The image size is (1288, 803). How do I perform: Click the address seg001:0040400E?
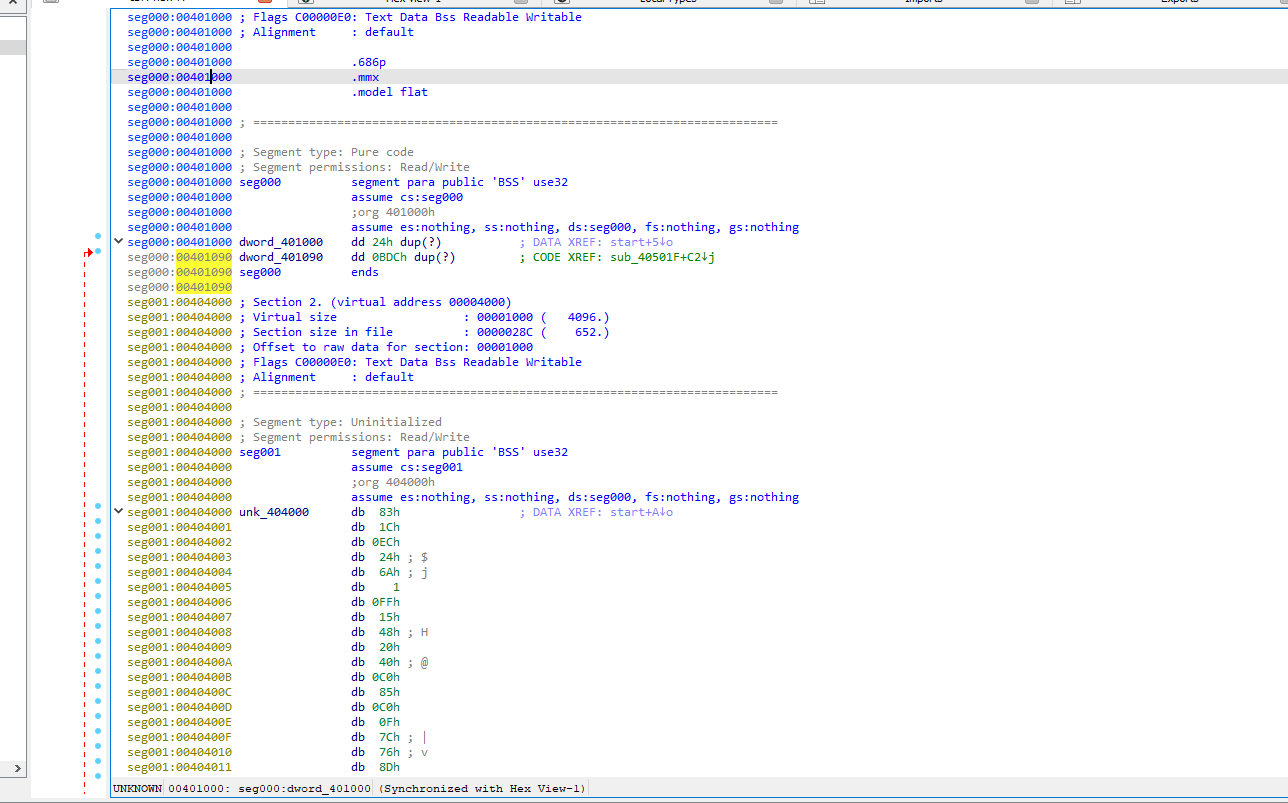pos(180,722)
